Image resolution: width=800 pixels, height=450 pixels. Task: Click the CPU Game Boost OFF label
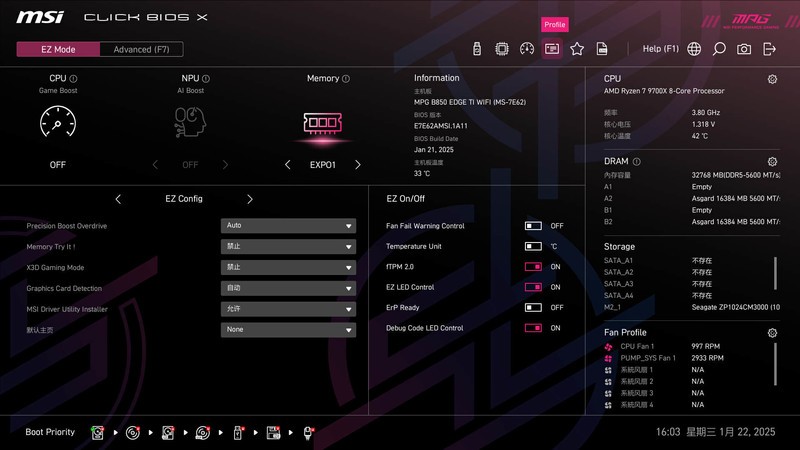(x=58, y=165)
